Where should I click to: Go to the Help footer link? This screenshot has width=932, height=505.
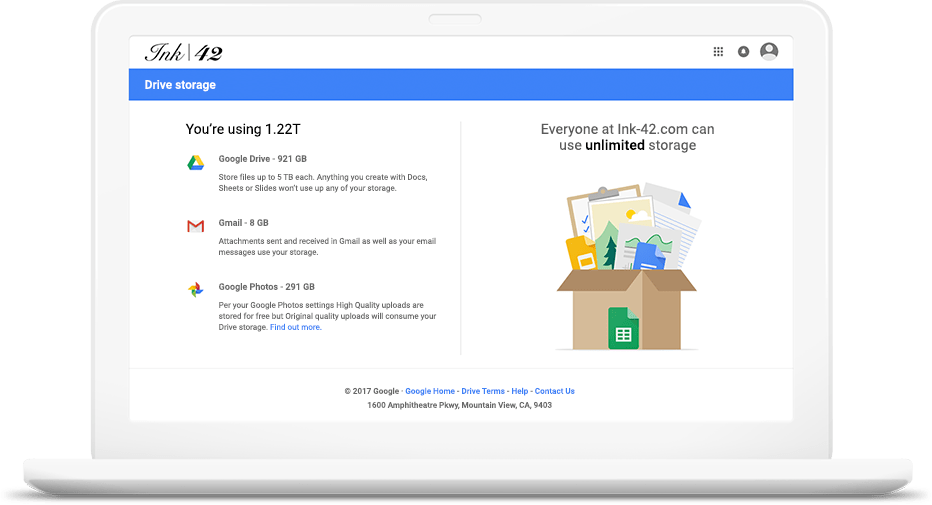tap(520, 391)
